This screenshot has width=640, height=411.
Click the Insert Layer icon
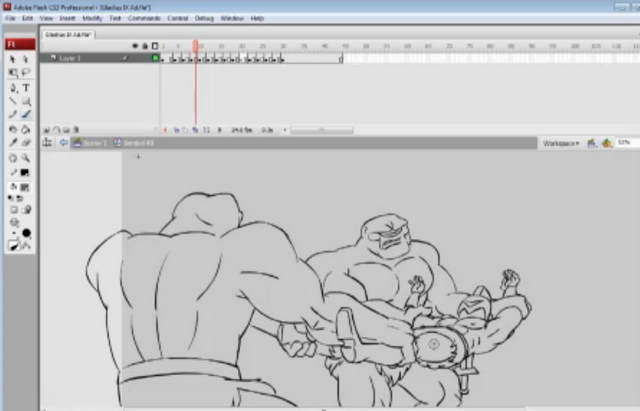[x=47, y=130]
